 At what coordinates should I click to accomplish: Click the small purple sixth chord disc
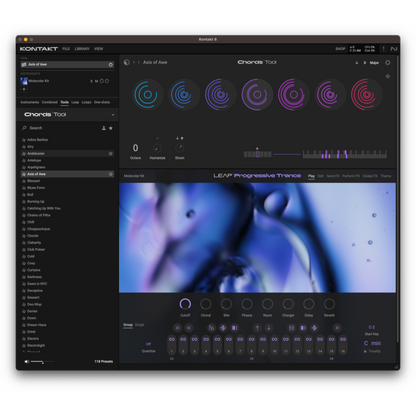tap(330, 95)
